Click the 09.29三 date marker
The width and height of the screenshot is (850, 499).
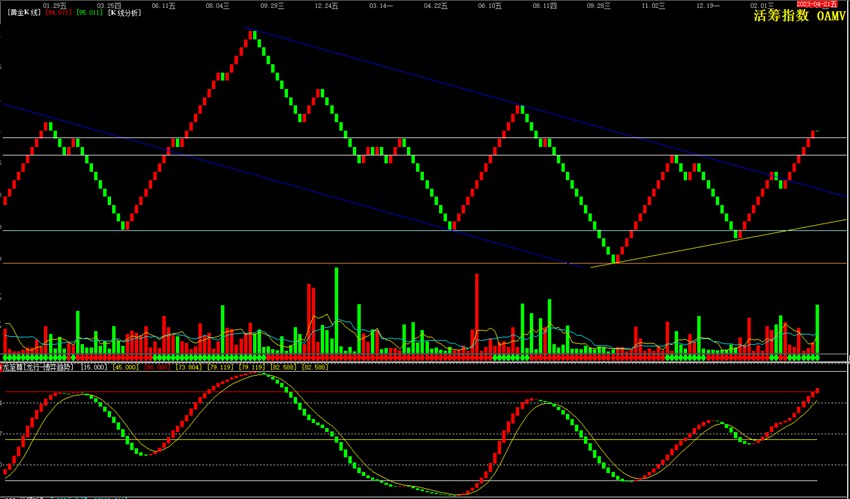coord(272,5)
